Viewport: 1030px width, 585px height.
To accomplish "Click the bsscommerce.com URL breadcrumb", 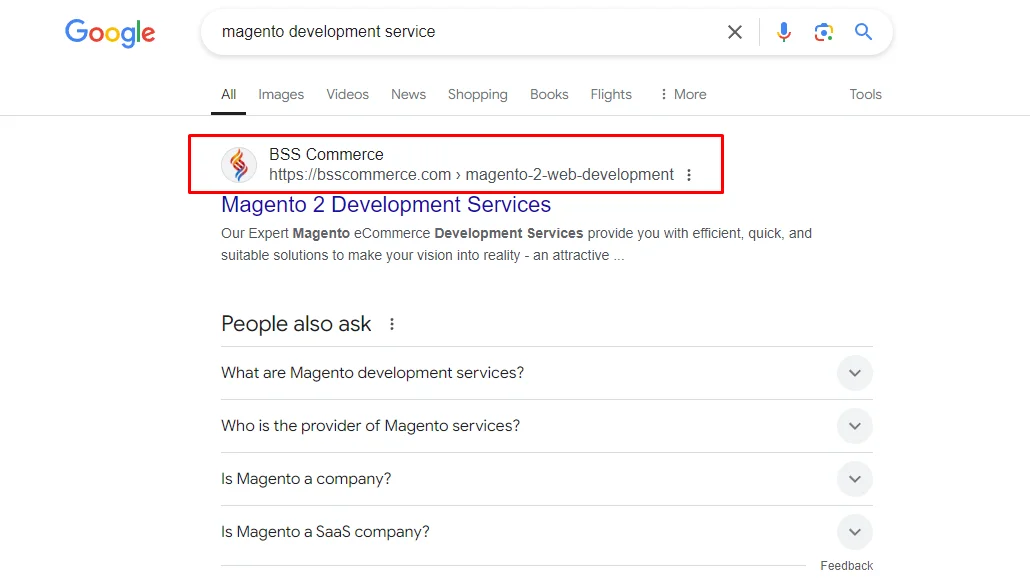I will point(471,175).
